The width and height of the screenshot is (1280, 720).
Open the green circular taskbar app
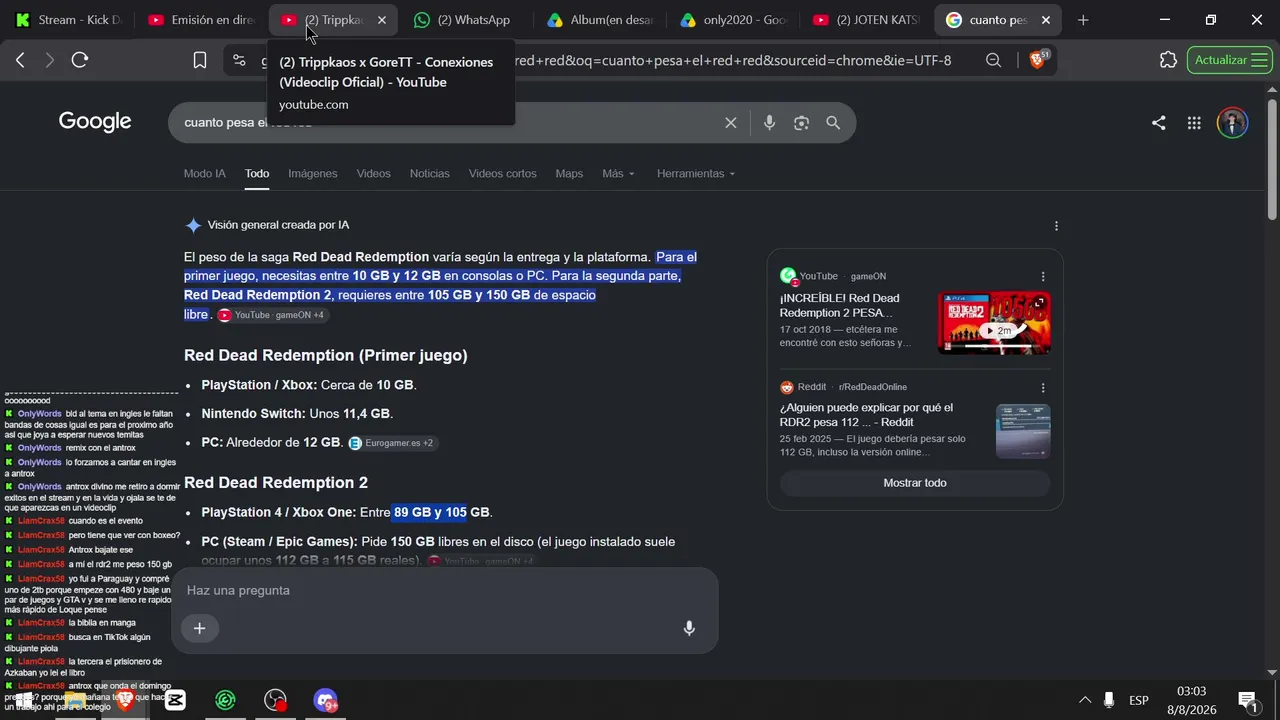(x=225, y=700)
